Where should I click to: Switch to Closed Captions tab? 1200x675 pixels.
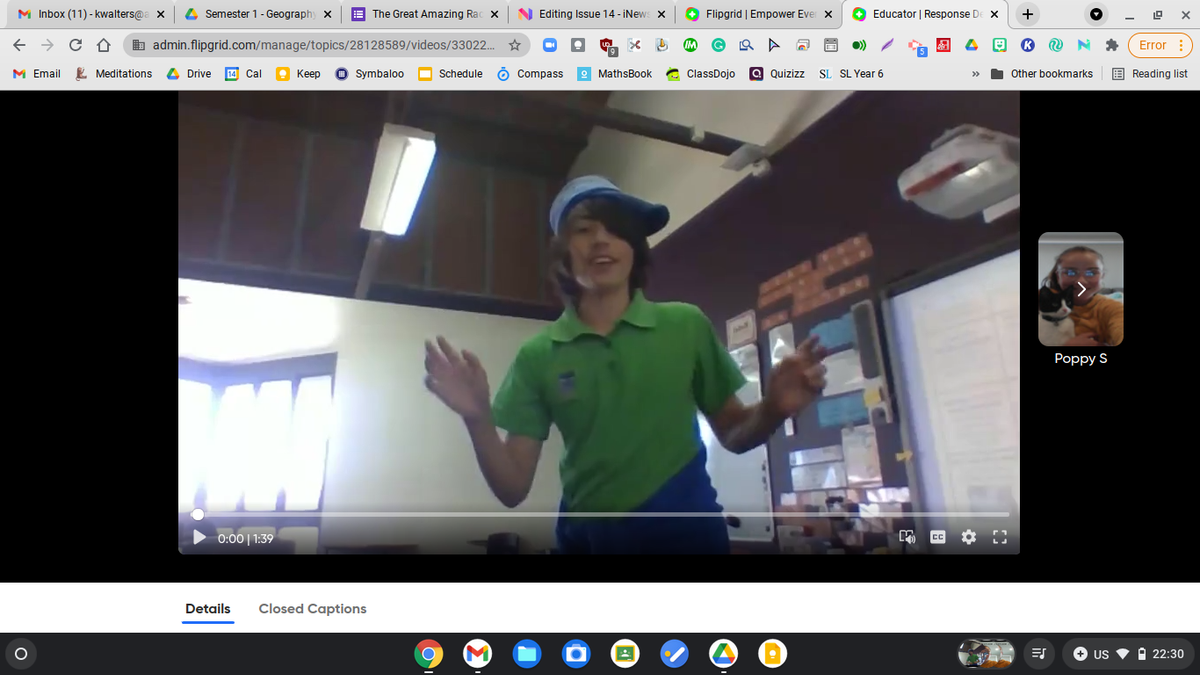(312, 609)
